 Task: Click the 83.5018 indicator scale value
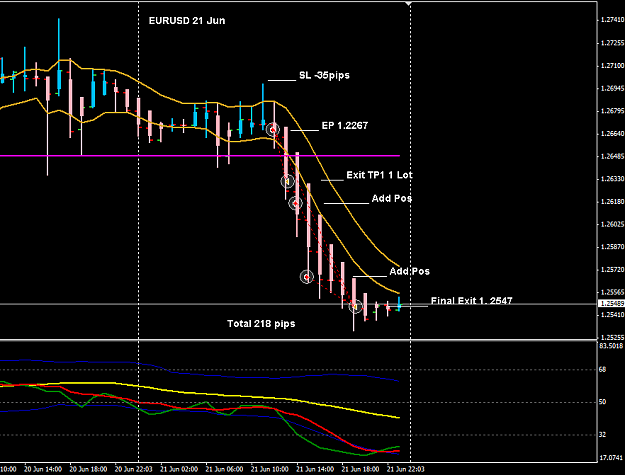pos(611,345)
